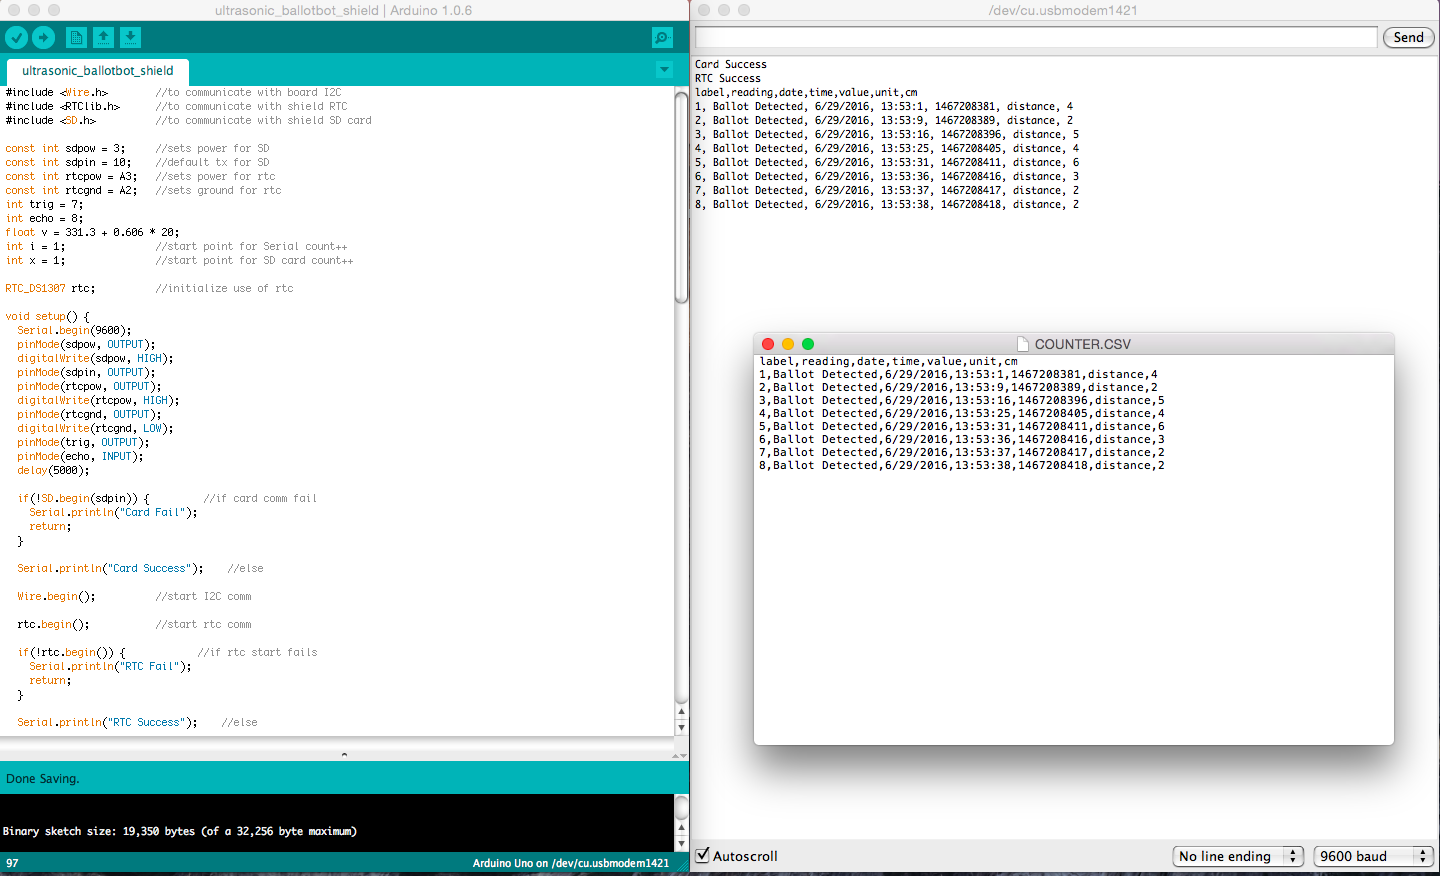Click "Binary sketch size" console line

tap(180, 831)
